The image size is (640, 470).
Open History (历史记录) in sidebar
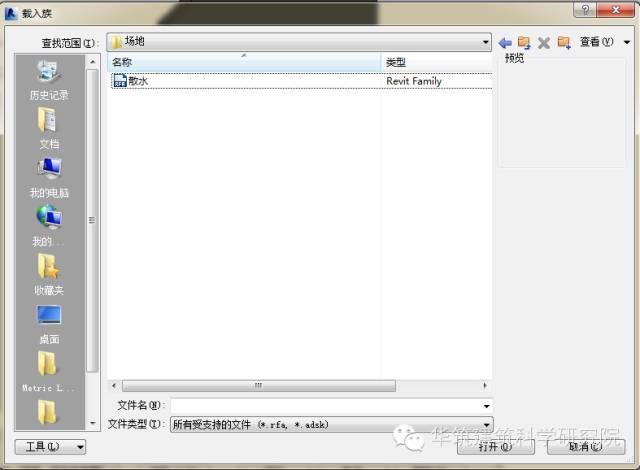click(48, 79)
